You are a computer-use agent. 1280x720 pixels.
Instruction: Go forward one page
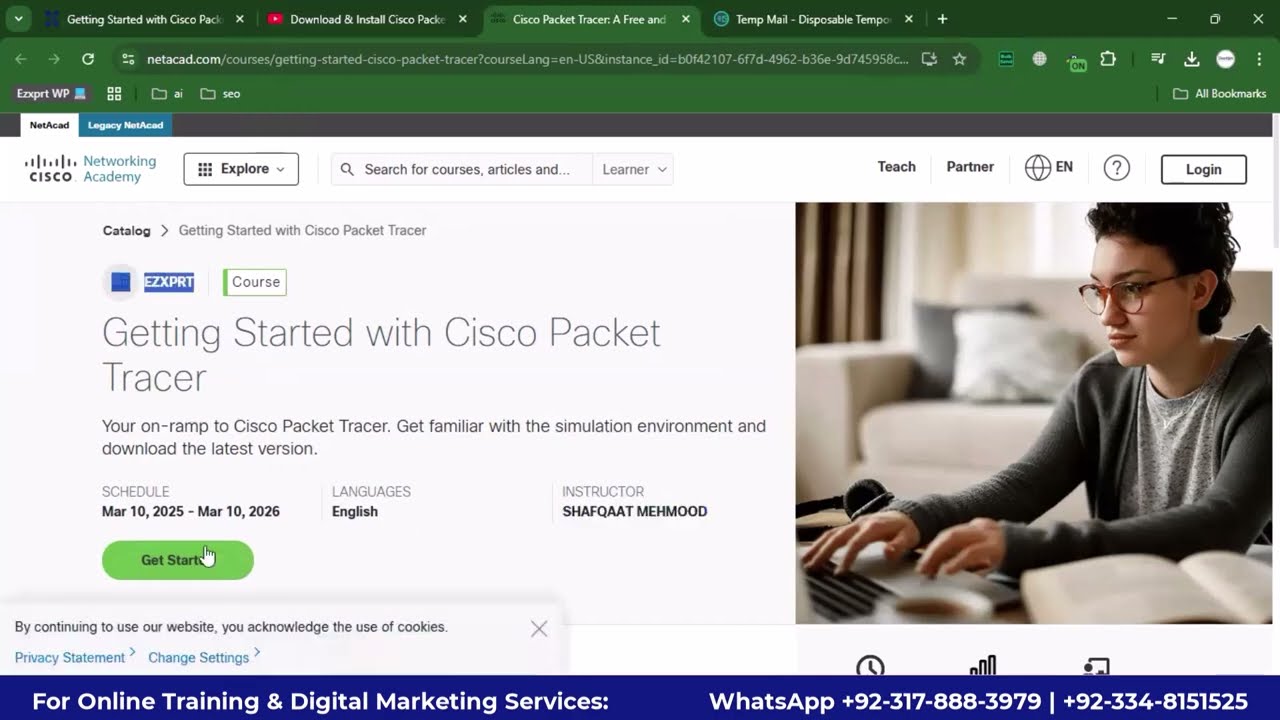tap(54, 59)
